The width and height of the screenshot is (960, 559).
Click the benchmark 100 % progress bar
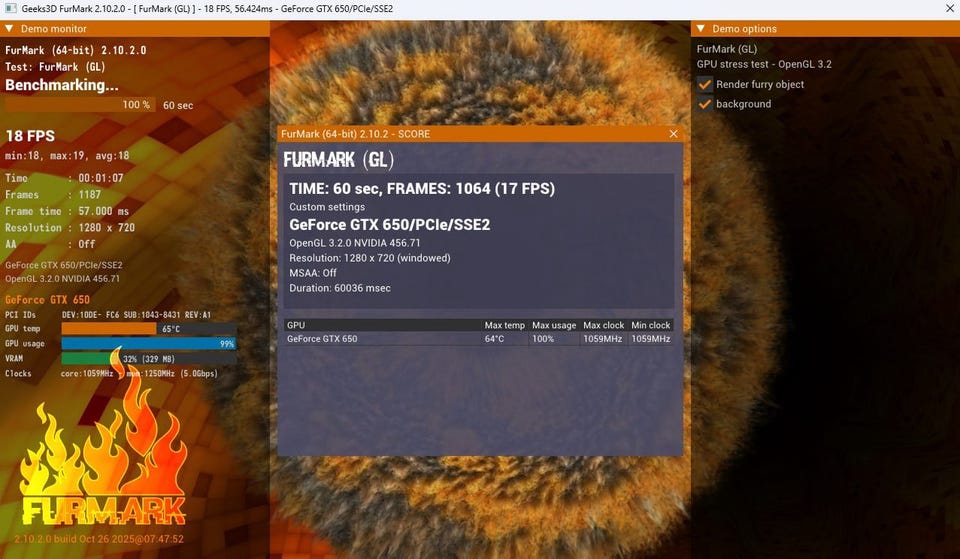click(80, 105)
